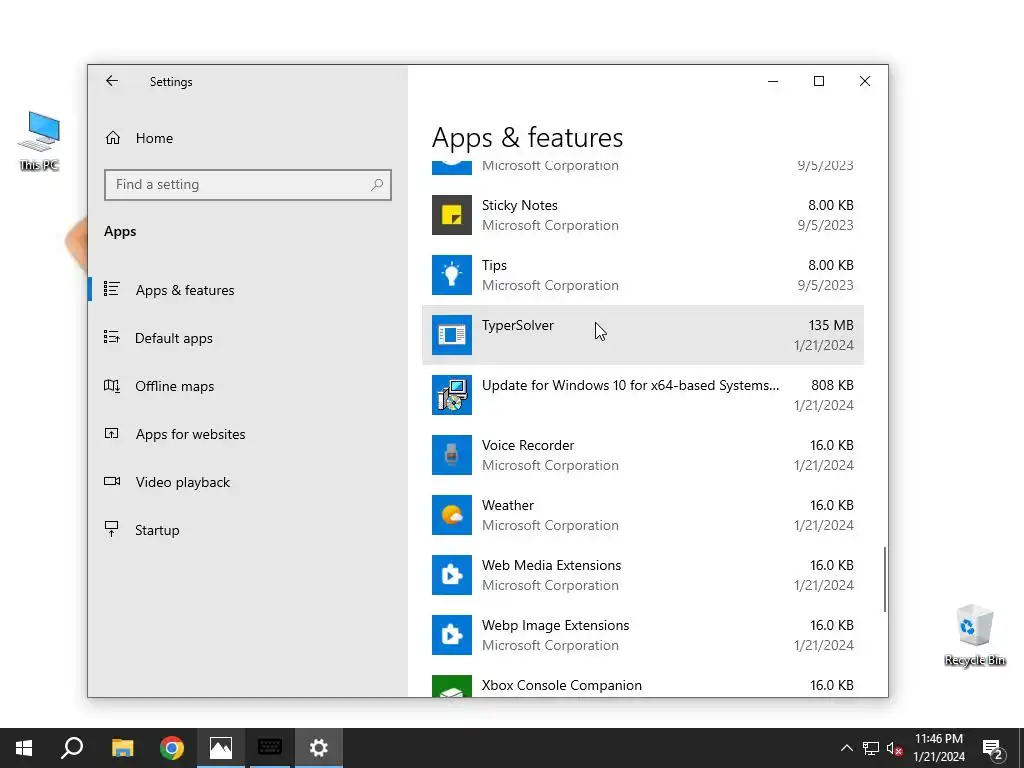
Task: Click the Apps for websites icon
Action: (x=112, y=433)
